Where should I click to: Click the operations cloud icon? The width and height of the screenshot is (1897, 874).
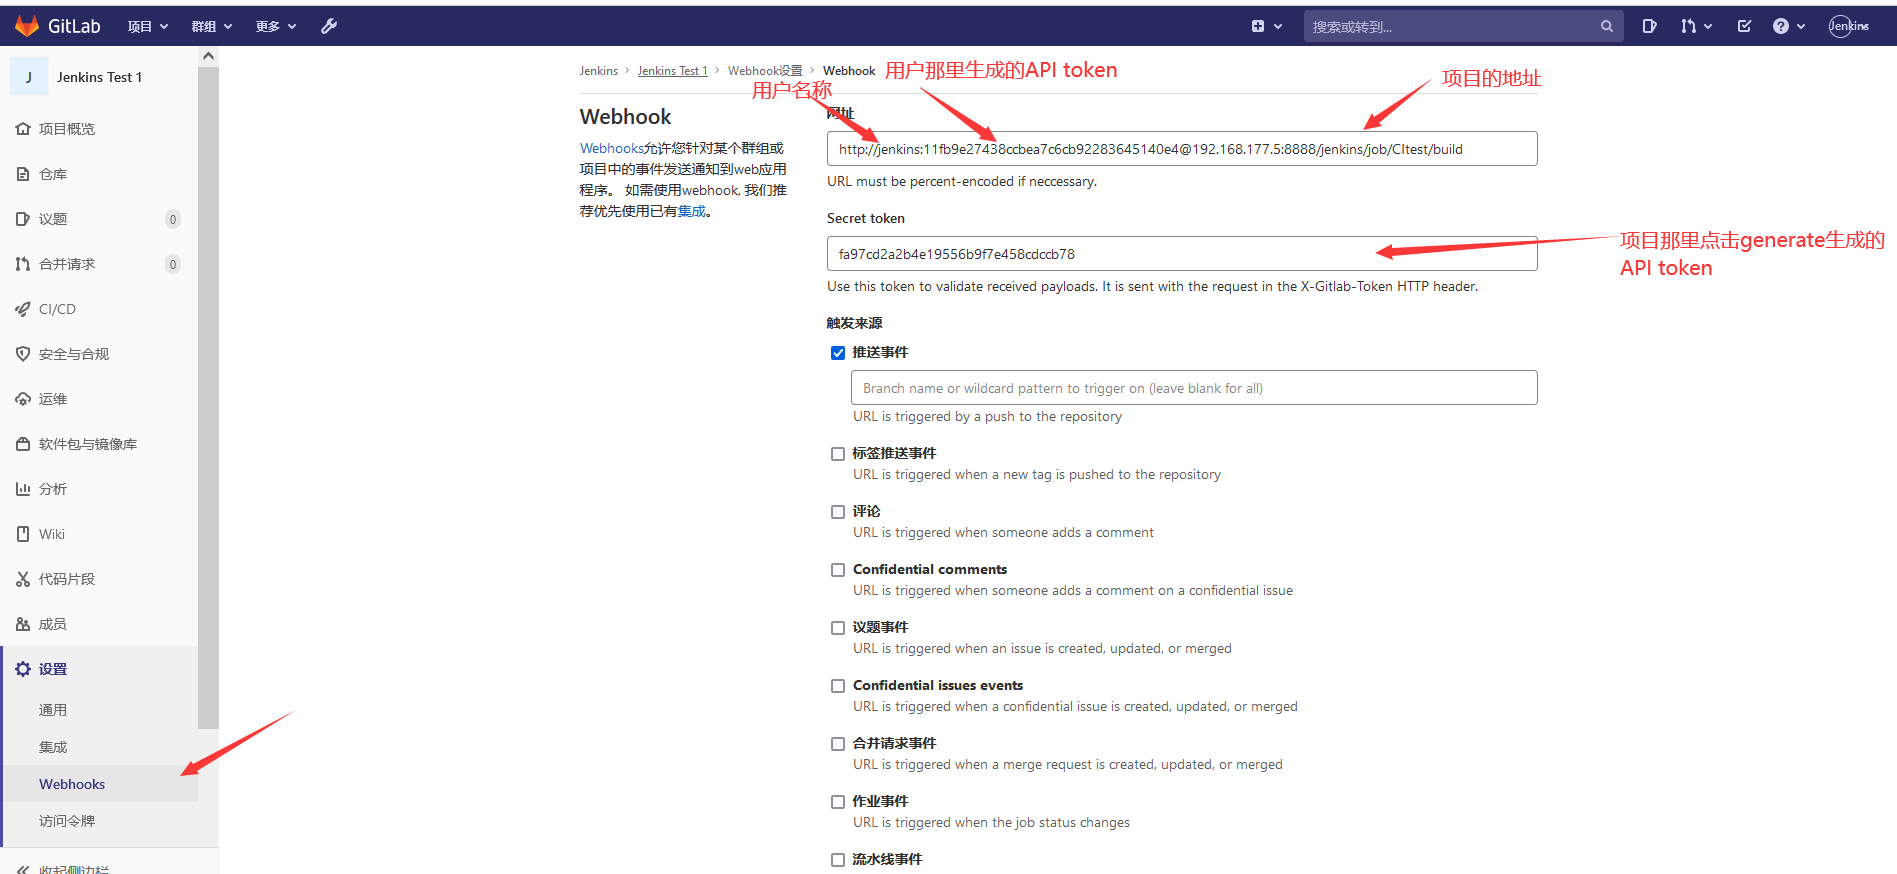pyautogui.click(x=23, y=399)
